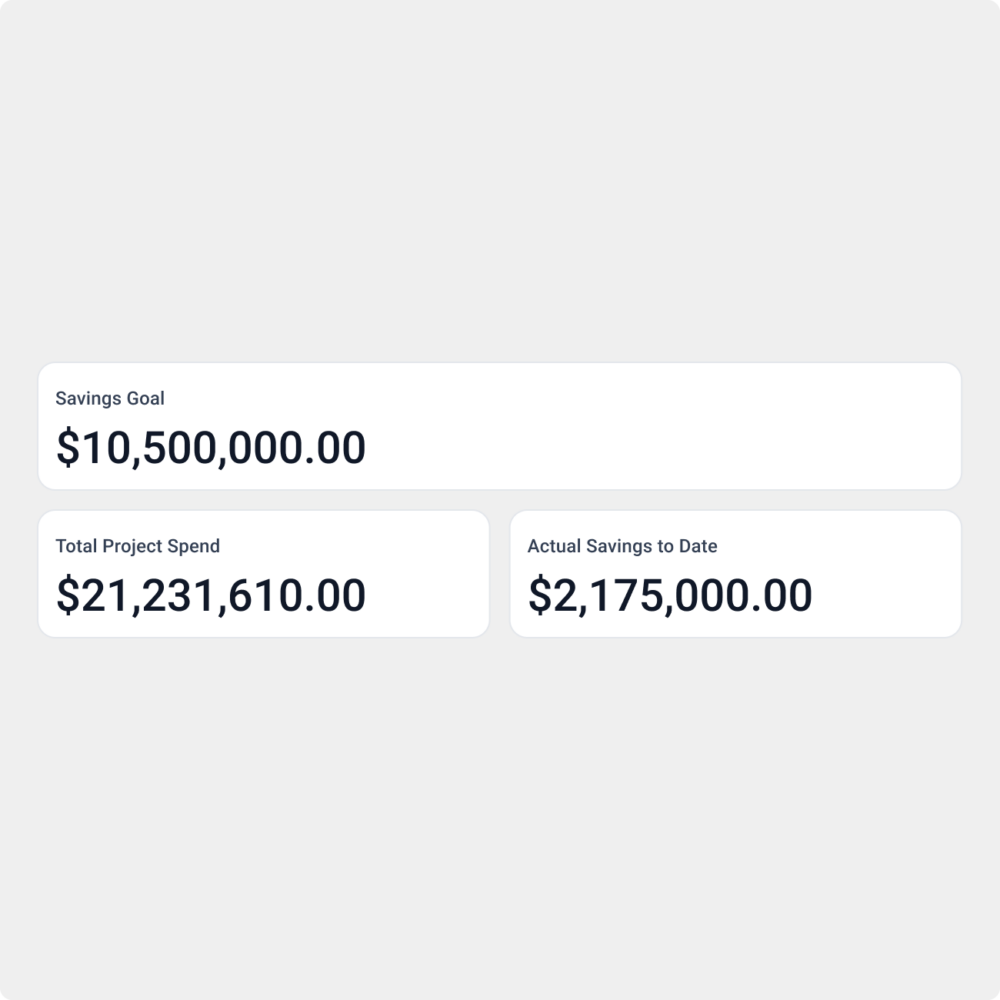Click the word "Goal" in top card label
Viewport: 1000px width, 1000px height.
145,398
